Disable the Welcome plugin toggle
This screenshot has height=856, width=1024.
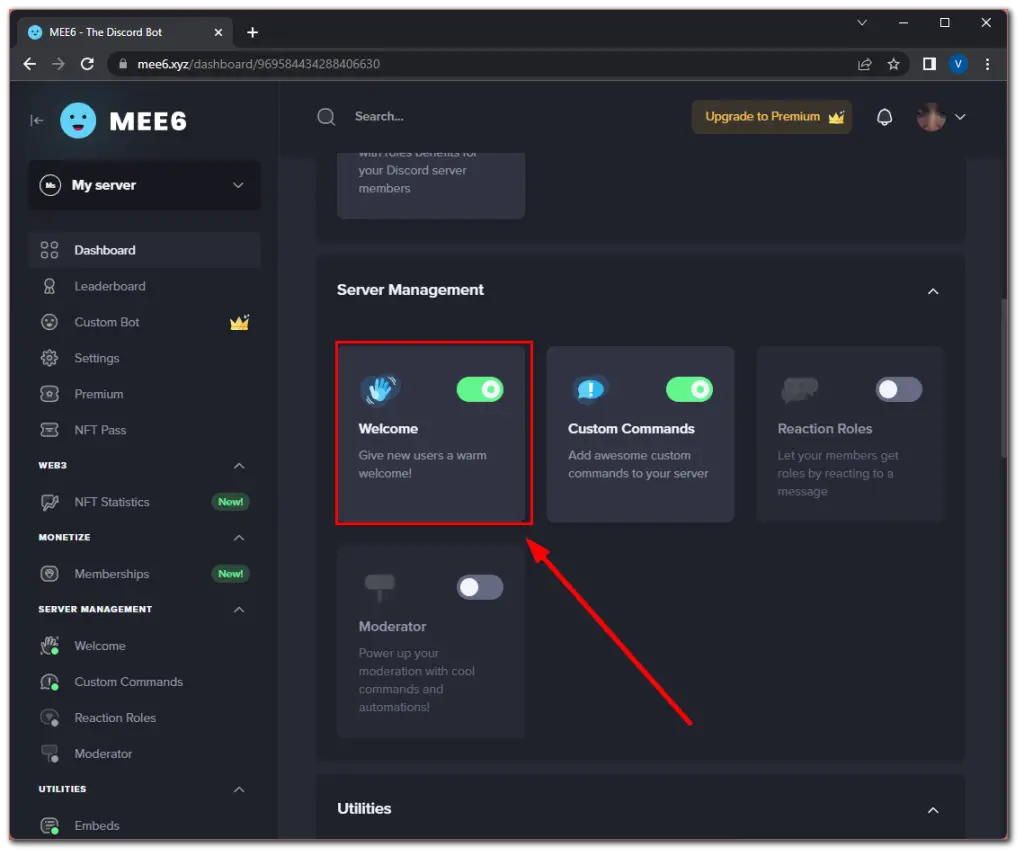pos(480,389)
